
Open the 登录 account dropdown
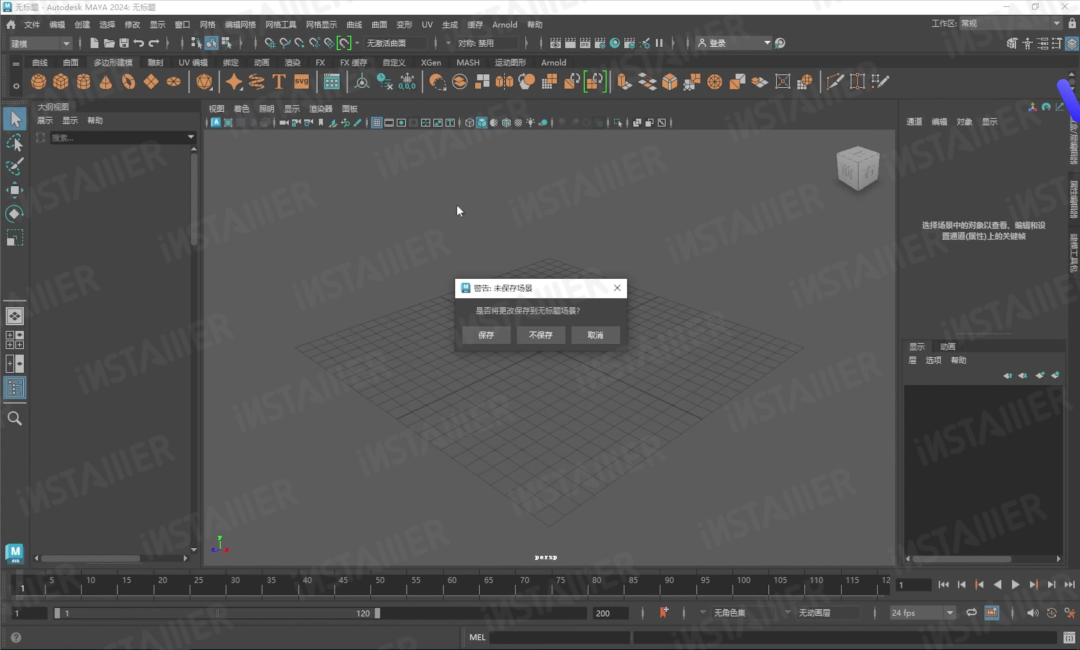(x=734, y=43)
